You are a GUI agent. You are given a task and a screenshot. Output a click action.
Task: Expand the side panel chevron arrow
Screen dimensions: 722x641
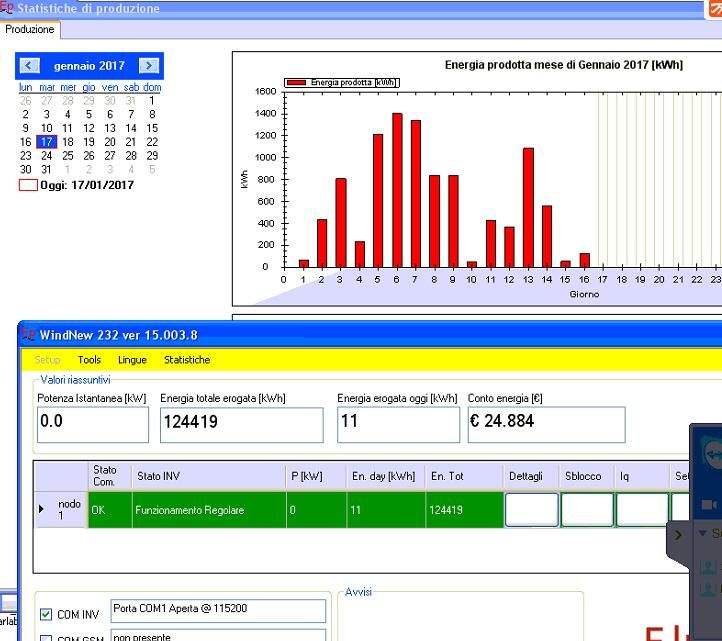click(x=678, y=535)
